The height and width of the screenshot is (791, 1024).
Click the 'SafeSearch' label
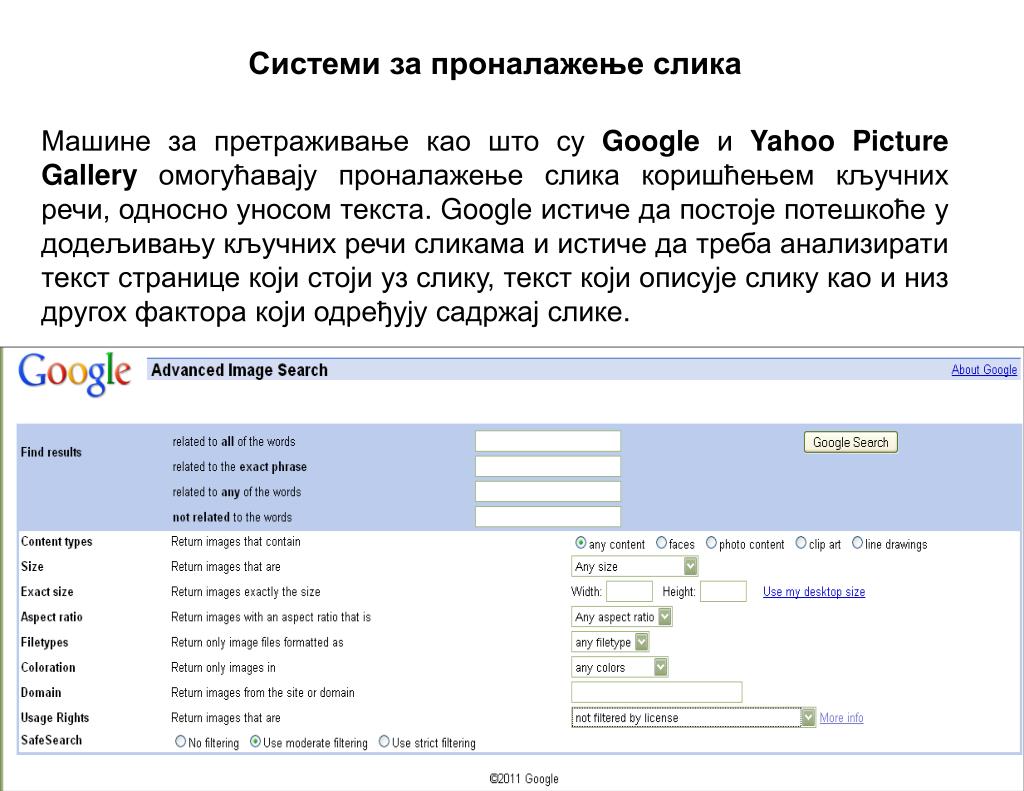tap(51, 740)
